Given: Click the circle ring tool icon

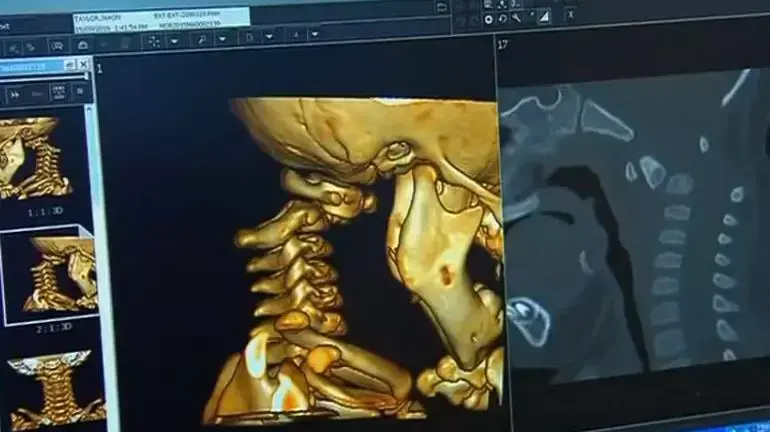Looking at the screenshot, I should coord(488,20).
